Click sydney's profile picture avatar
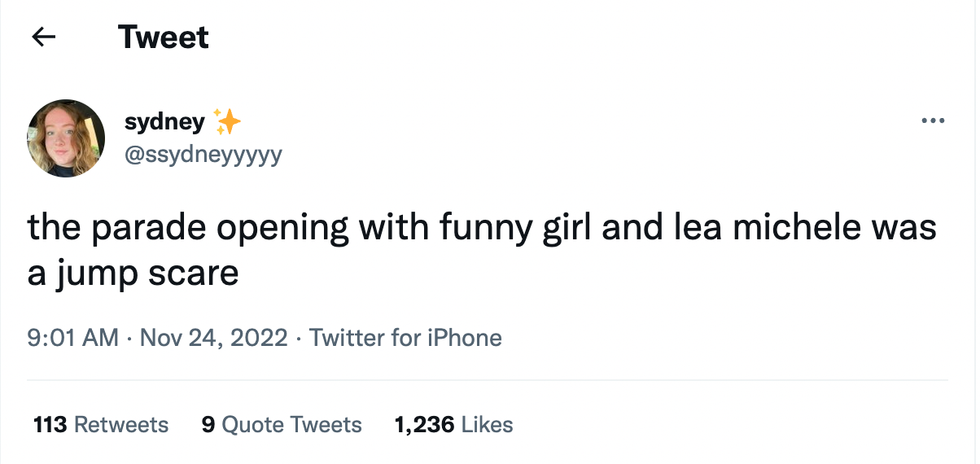 click(66, 138)
